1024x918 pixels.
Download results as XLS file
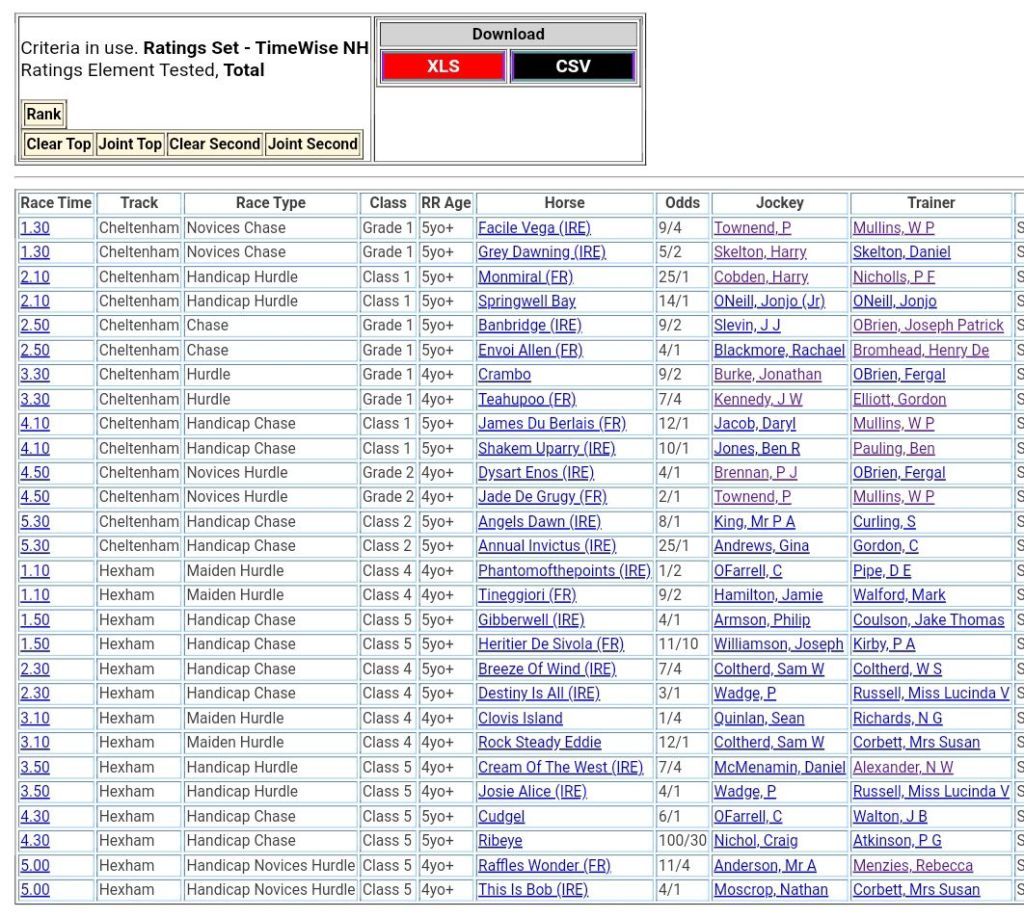[443, 67]
